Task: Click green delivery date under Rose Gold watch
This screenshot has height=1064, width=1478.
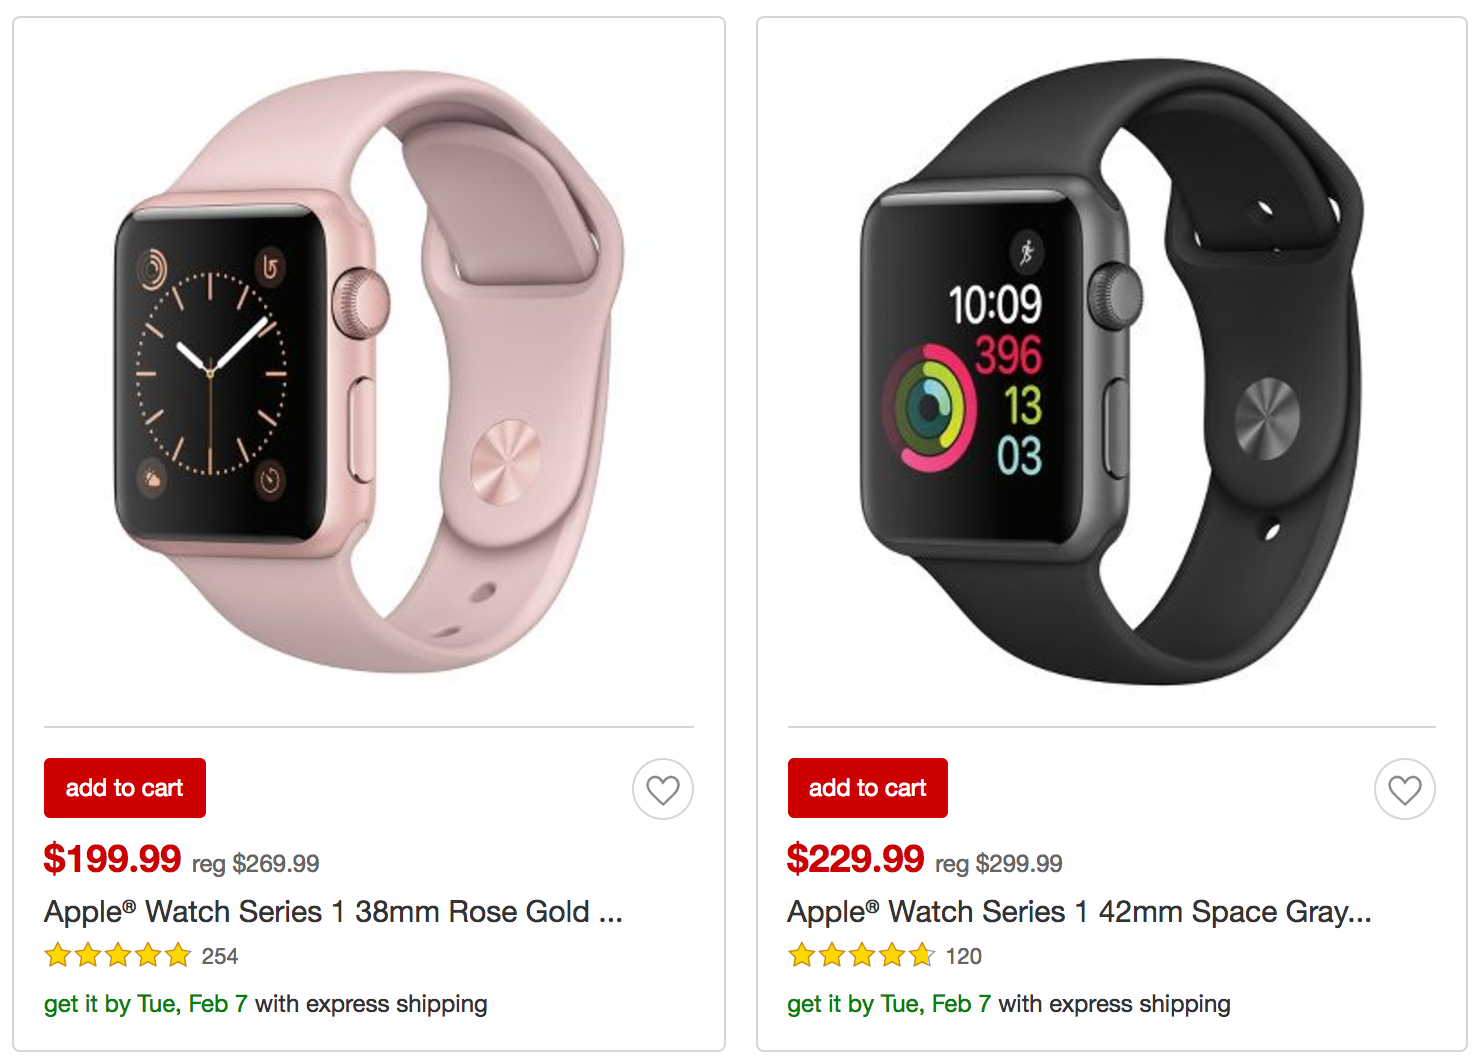Action: pos(146,1004)
